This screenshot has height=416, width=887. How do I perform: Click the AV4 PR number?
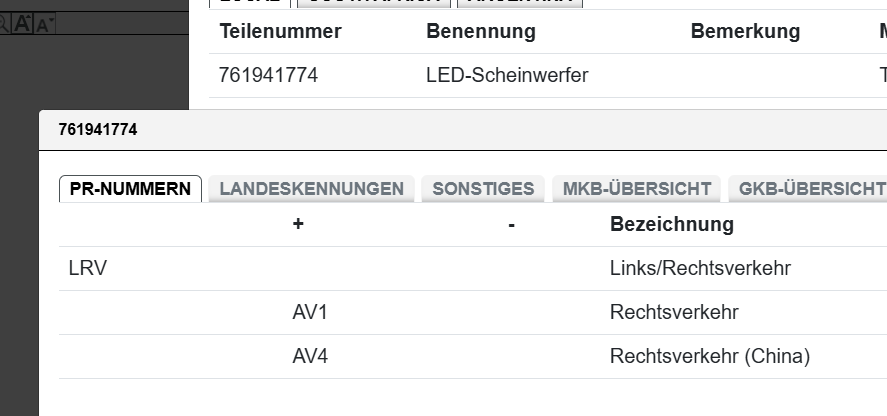pos(310,356)
